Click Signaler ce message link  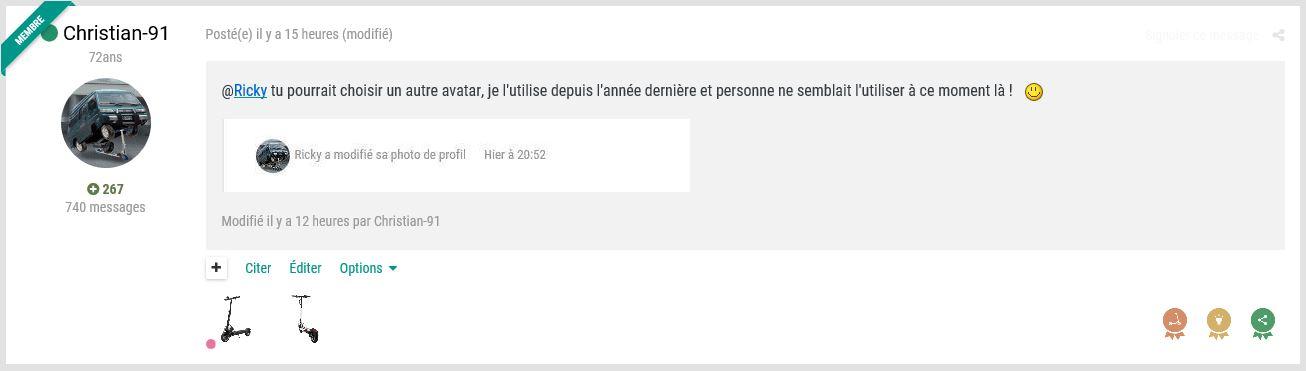point(1202,35)
